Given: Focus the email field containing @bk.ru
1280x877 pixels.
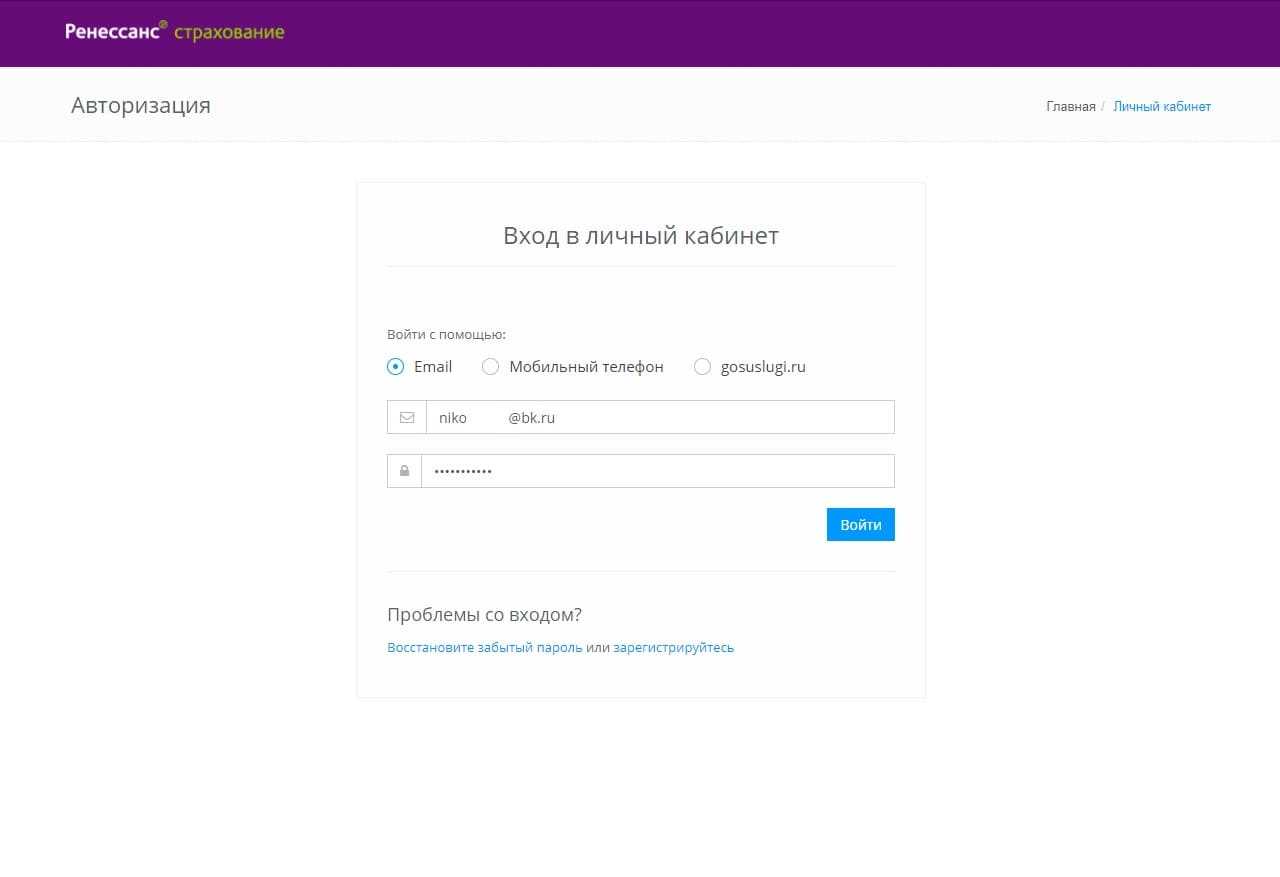Looking at the screenshot, I should pos(660,418).
